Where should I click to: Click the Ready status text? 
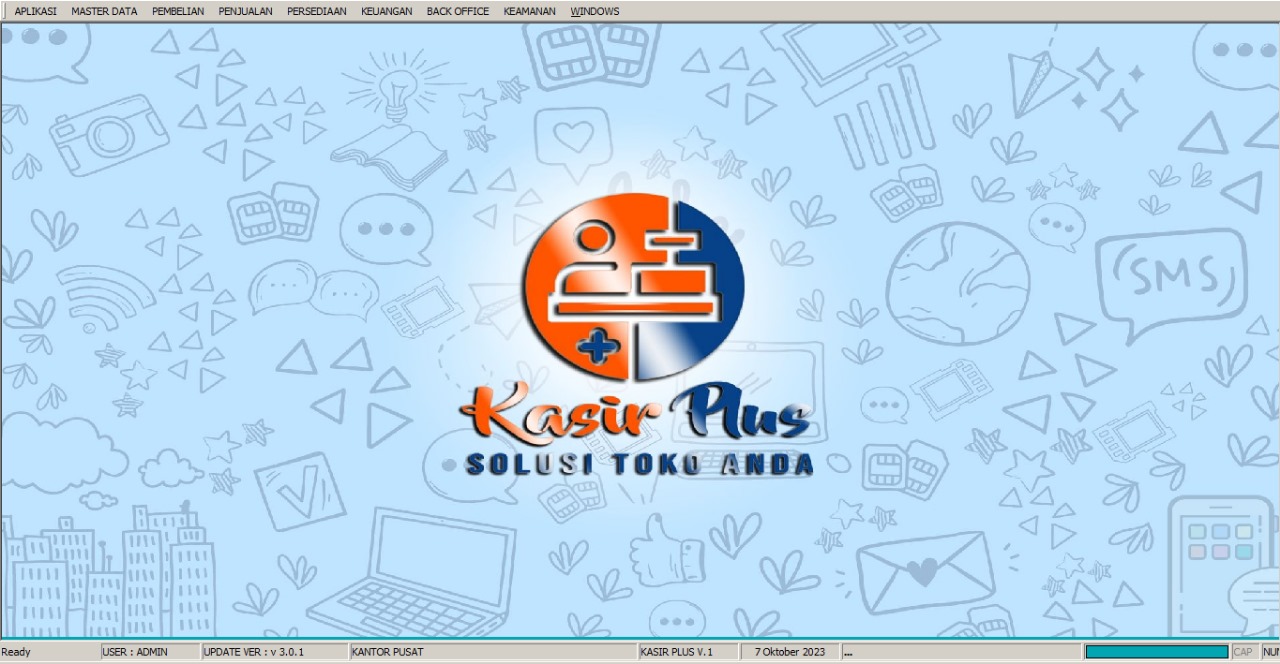(x=16, y=652)
